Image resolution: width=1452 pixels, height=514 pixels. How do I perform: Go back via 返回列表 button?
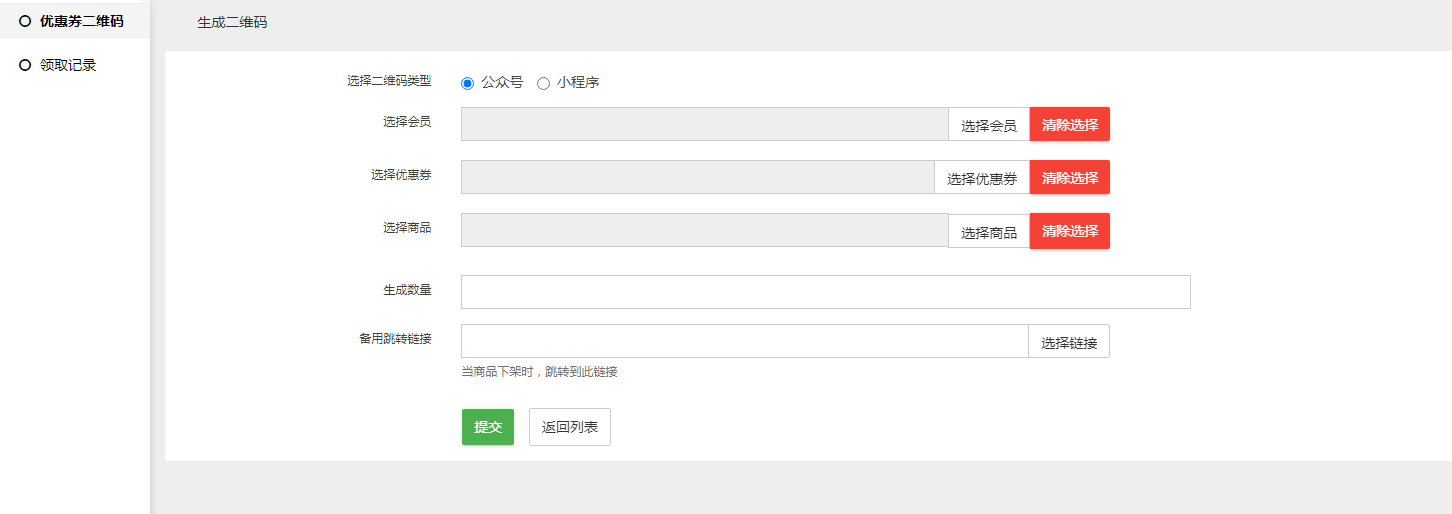569,427
